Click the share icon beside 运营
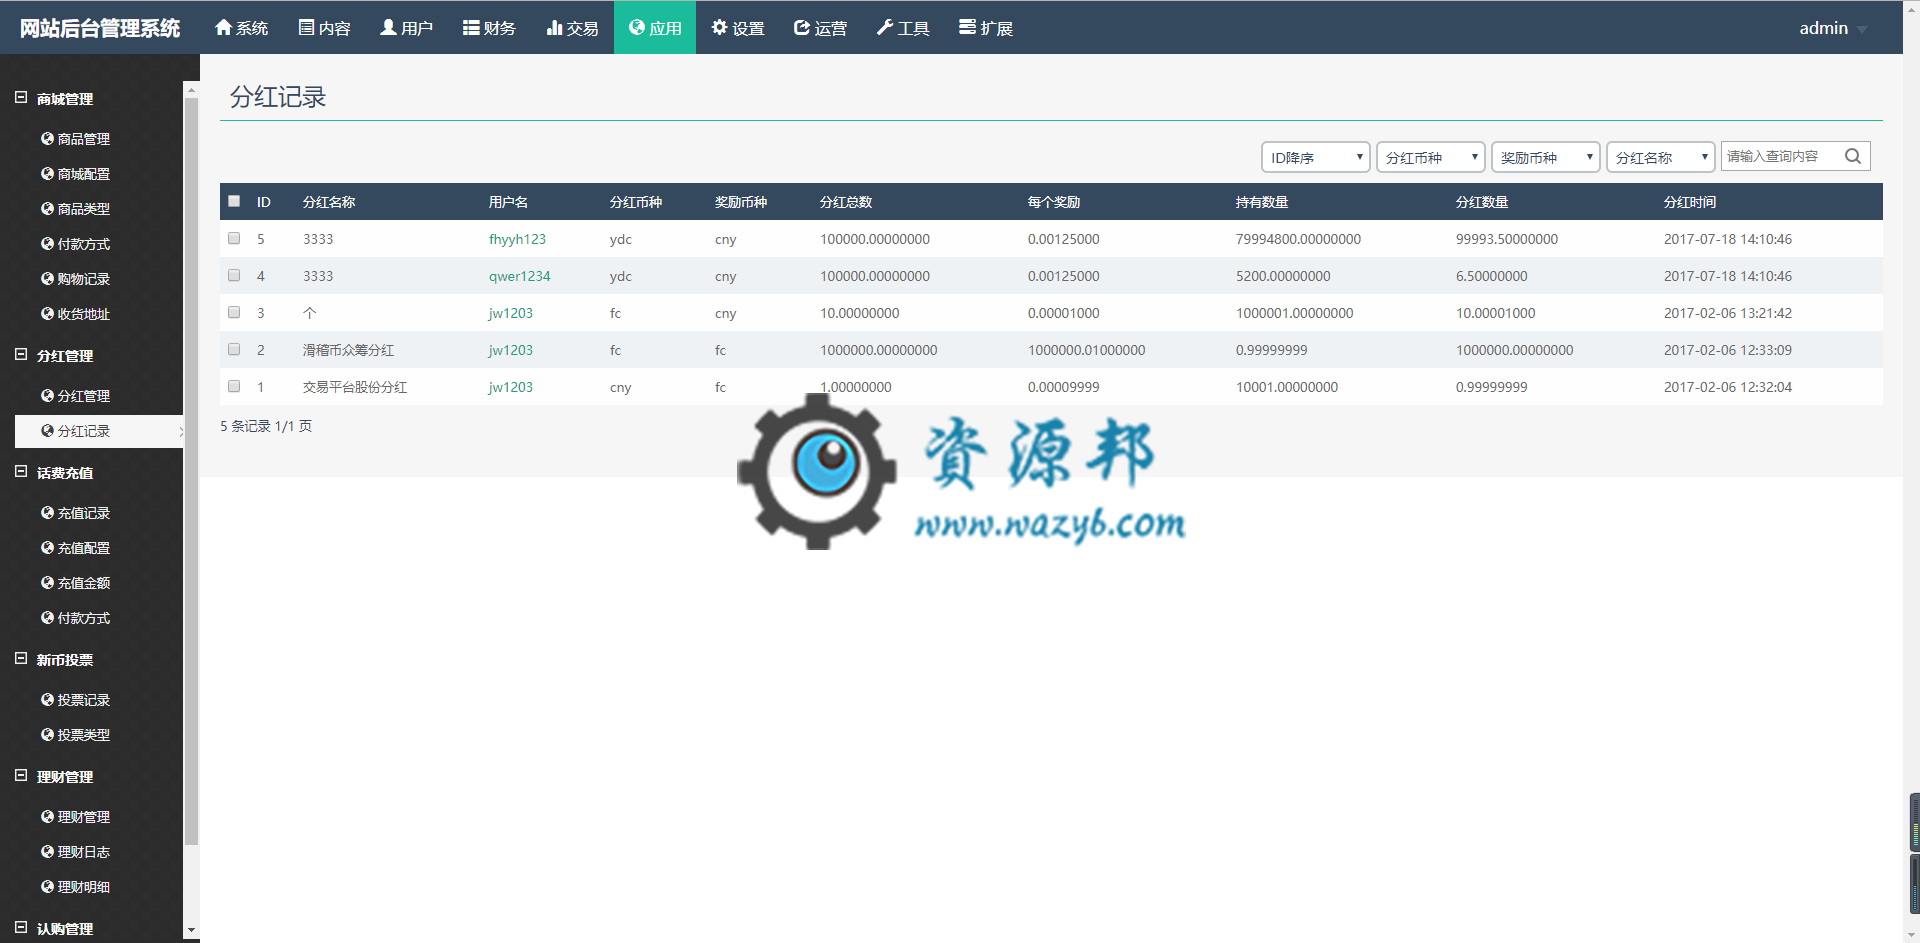This screenshot has height=943, width=1920. [x=801, y=27]
